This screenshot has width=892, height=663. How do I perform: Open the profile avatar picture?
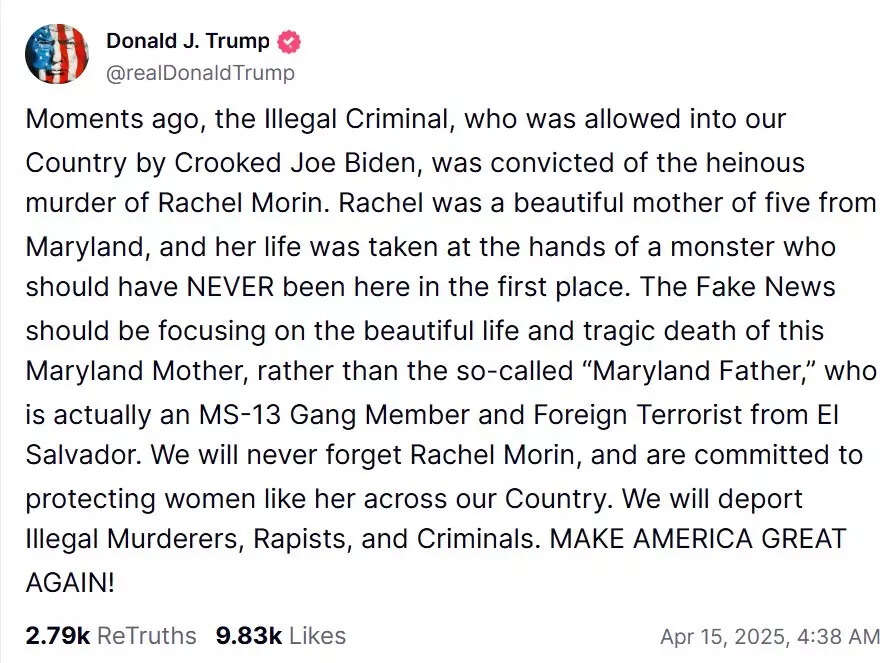pos(57,54)
